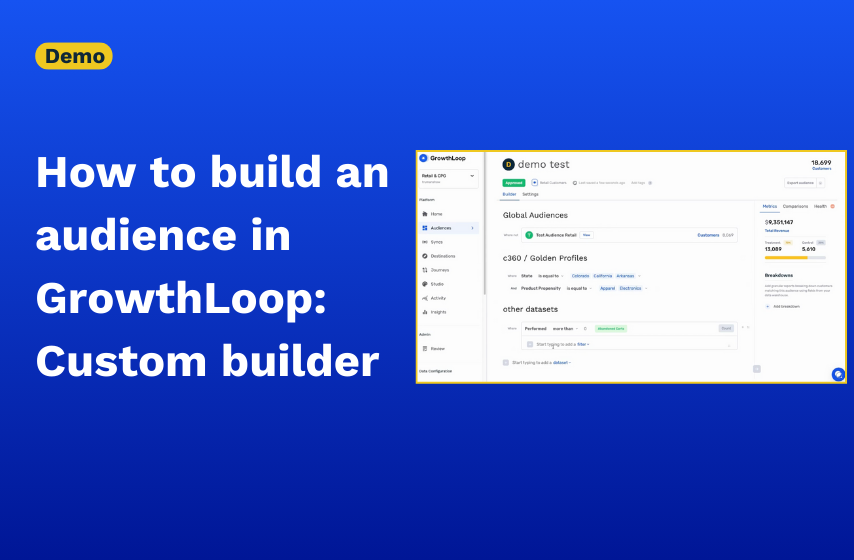Open the dataset type dropdown link
Screen dimensions: 854x560
coord(562,362)
